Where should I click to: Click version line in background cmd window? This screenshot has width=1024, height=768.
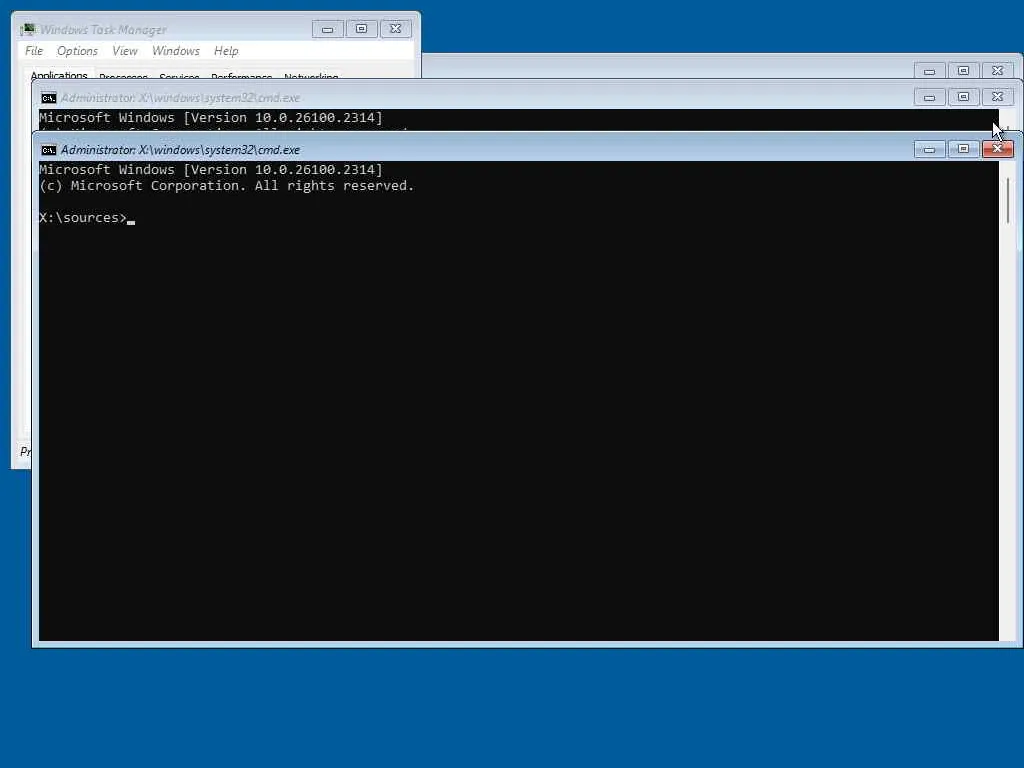click(x=211, y=118)
